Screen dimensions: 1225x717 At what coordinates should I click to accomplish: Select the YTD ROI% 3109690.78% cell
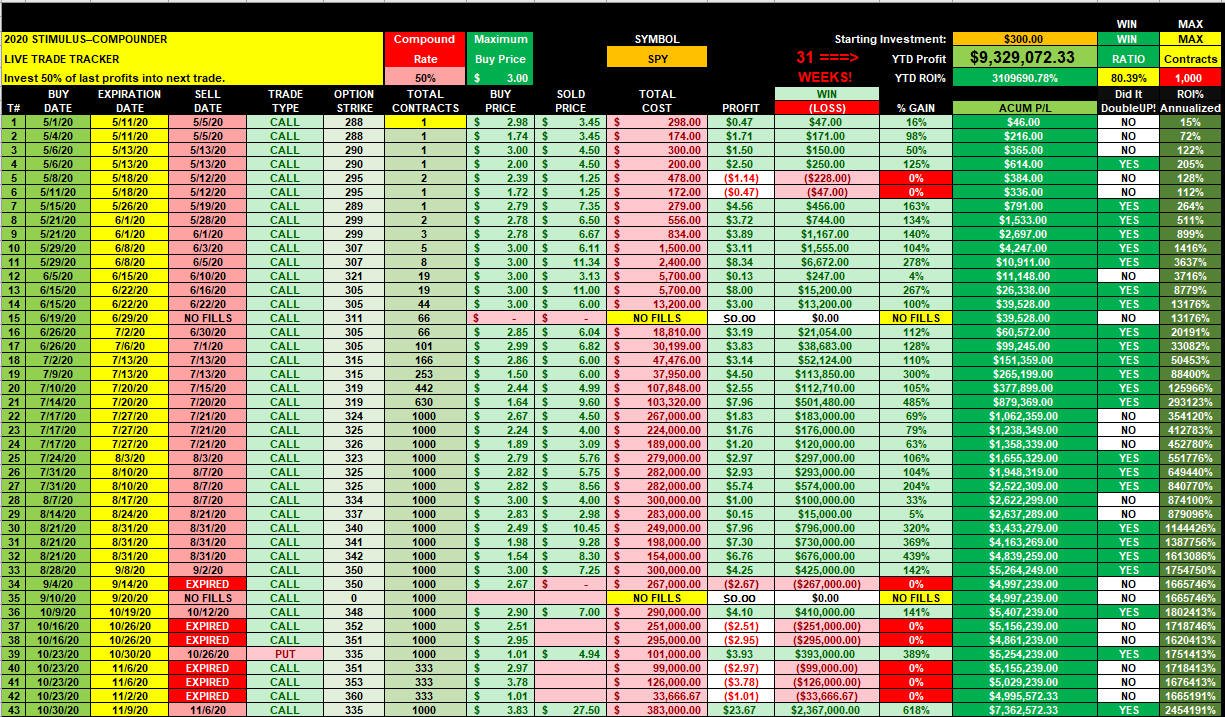1024,78
